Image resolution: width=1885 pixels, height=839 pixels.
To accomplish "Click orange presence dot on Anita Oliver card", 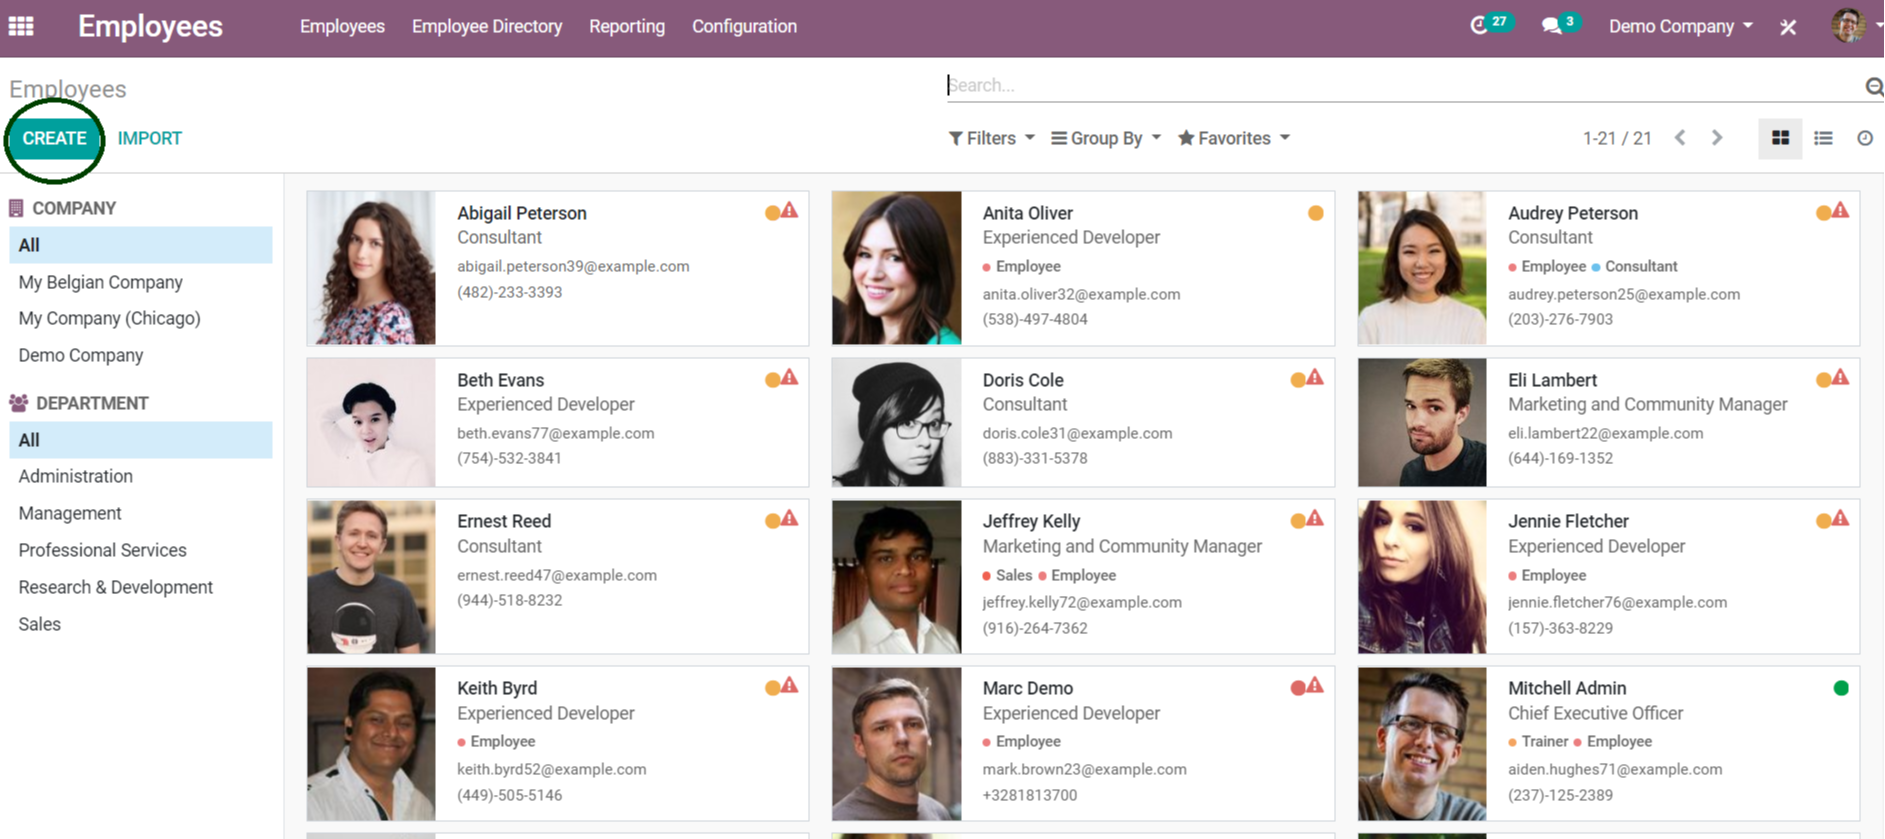I will click(x=1316, y=213).
